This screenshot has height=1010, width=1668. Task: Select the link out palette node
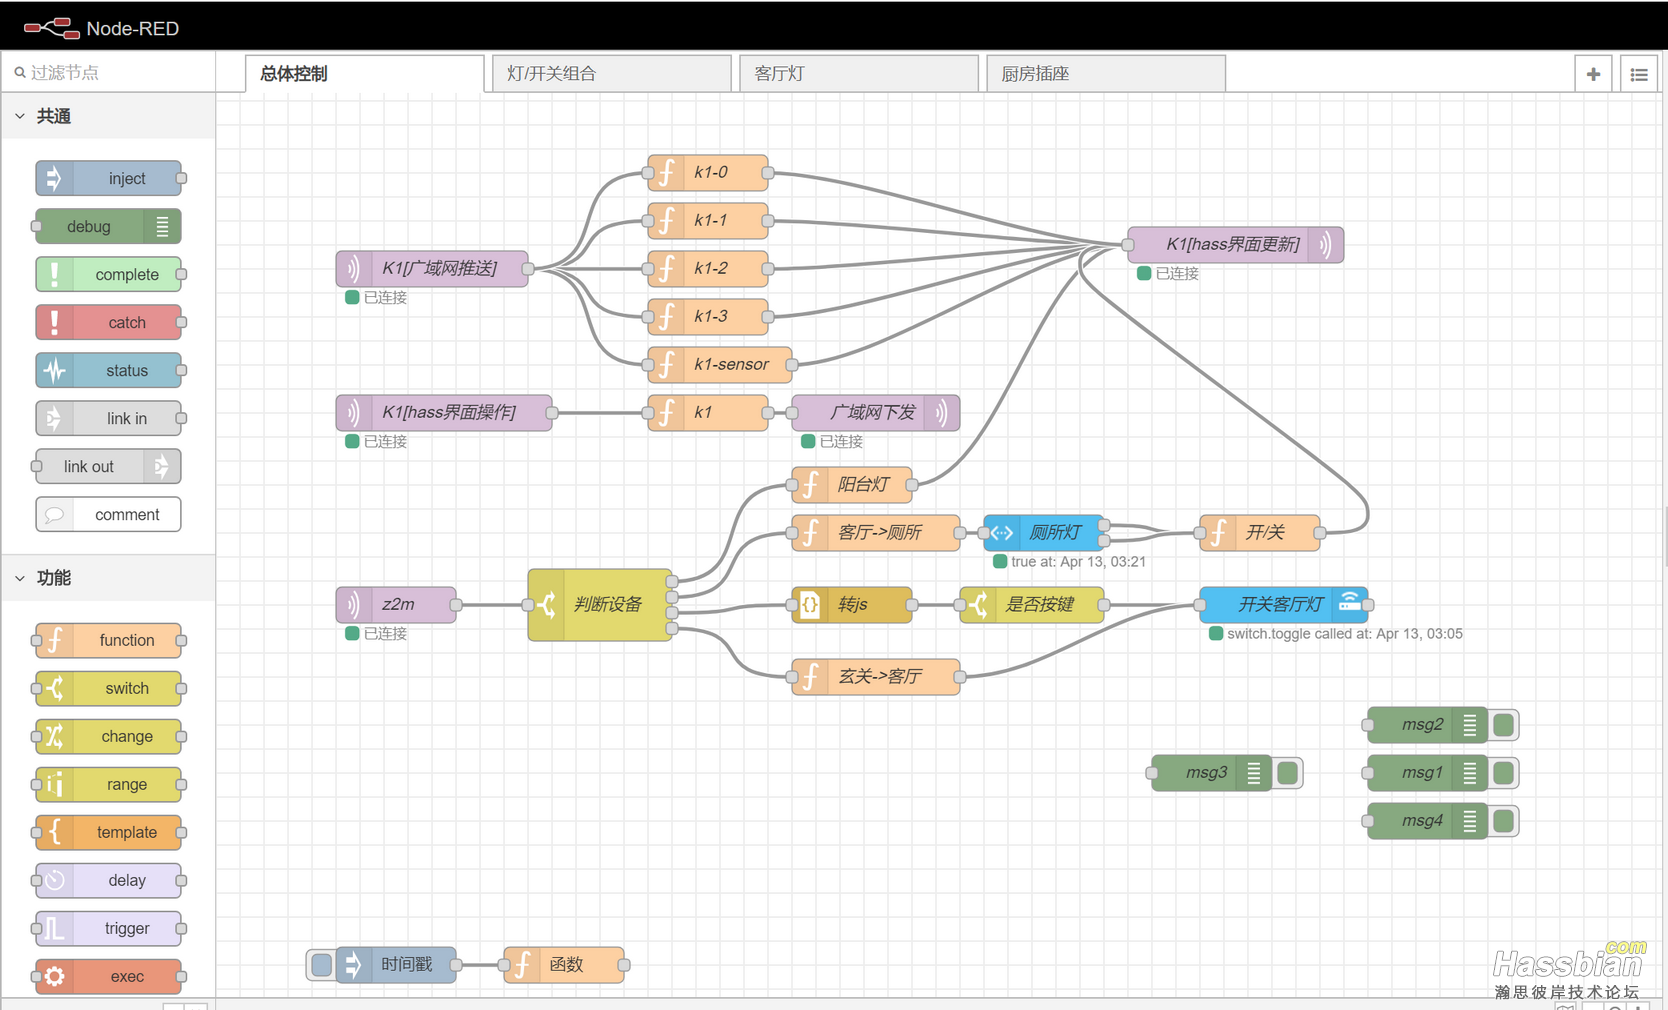tap(108, 466)
